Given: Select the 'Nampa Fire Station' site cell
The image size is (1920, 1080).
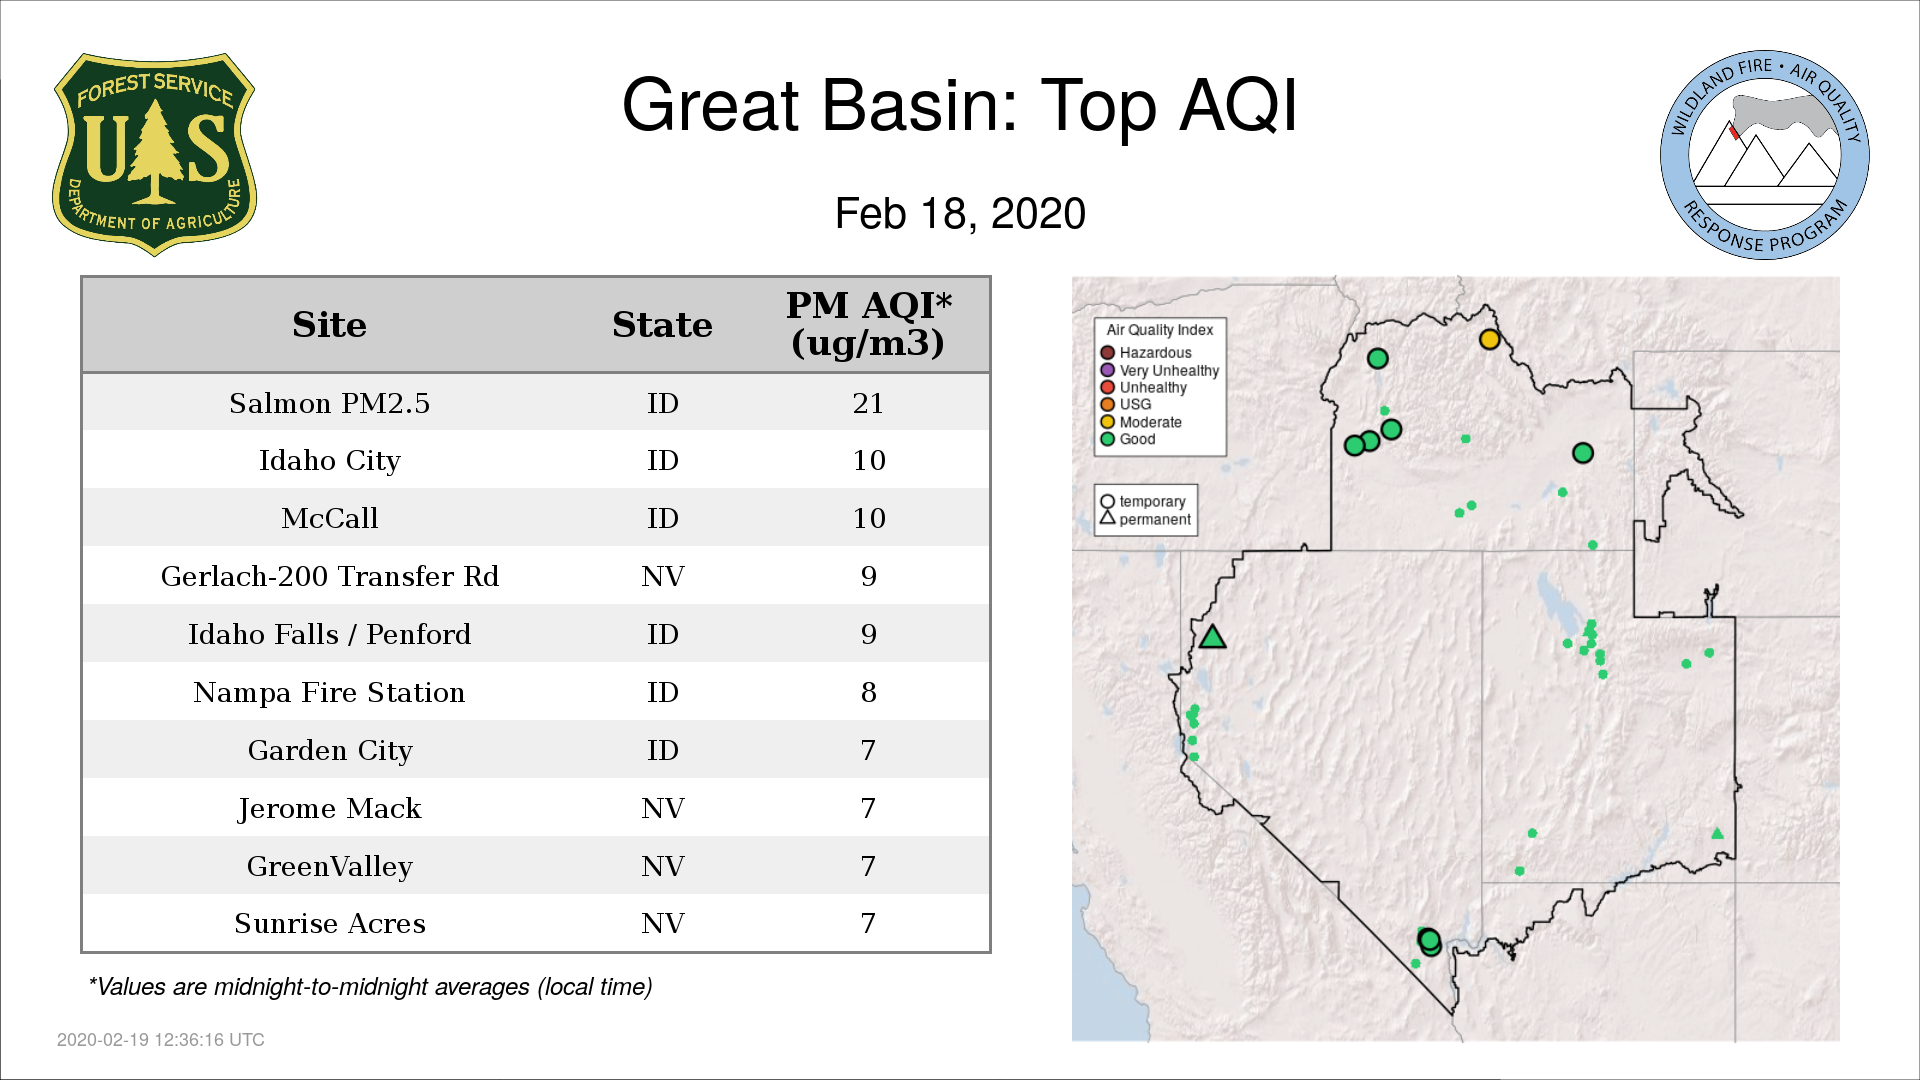Looking at the screenshot, I should pyautogui.click(x=329, y=692).
